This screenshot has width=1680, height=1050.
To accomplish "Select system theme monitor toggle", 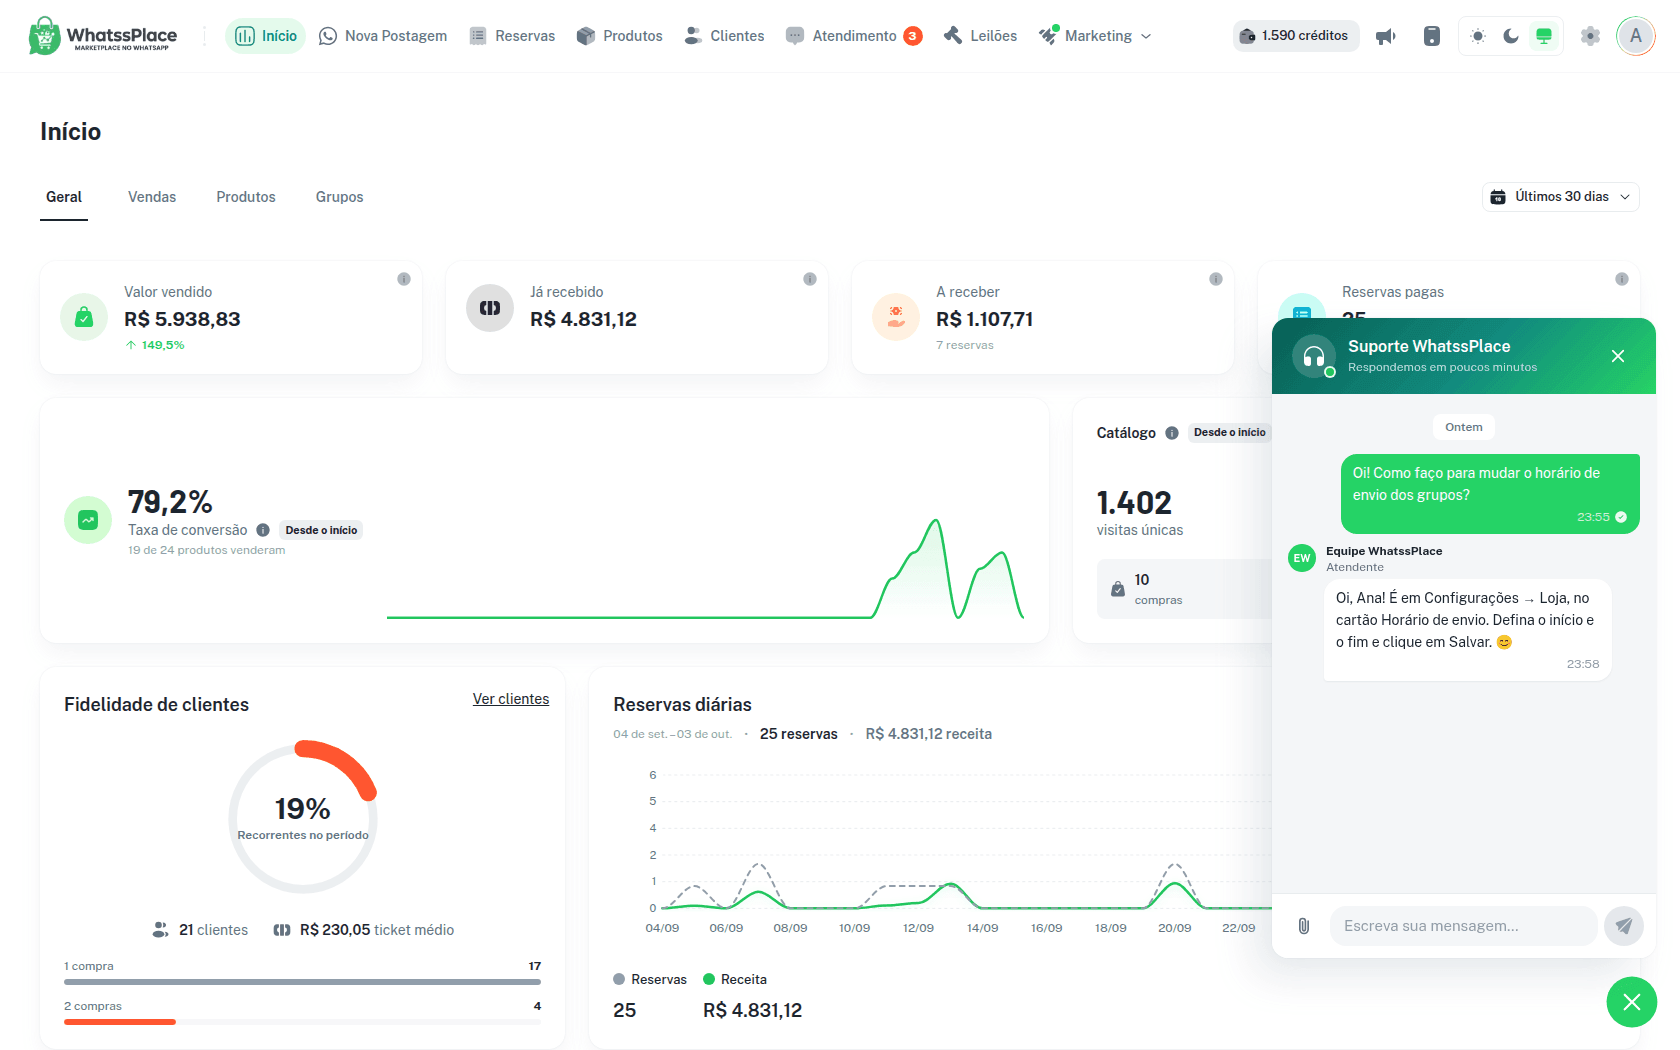I will point(1544,36).
